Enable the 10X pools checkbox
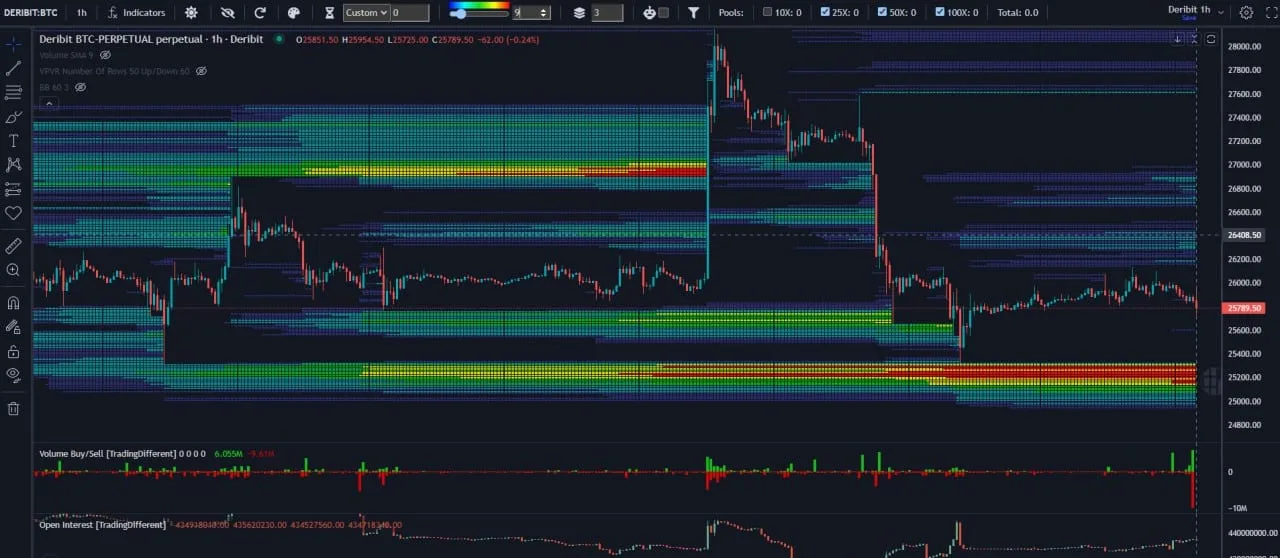1280x558 pixels. [767, 13]
